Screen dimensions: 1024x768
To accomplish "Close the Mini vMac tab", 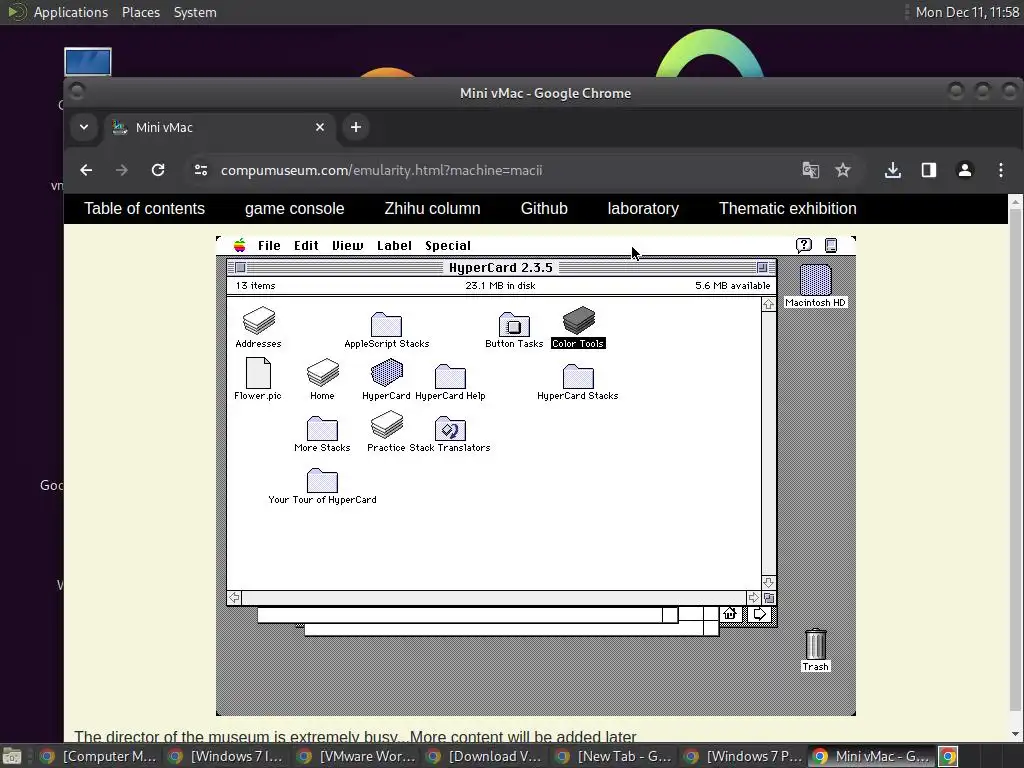I will tap(320, 127).
